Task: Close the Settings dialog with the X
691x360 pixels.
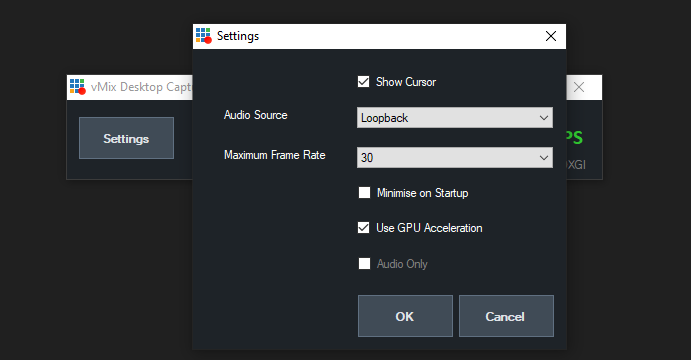Action: 551,36
